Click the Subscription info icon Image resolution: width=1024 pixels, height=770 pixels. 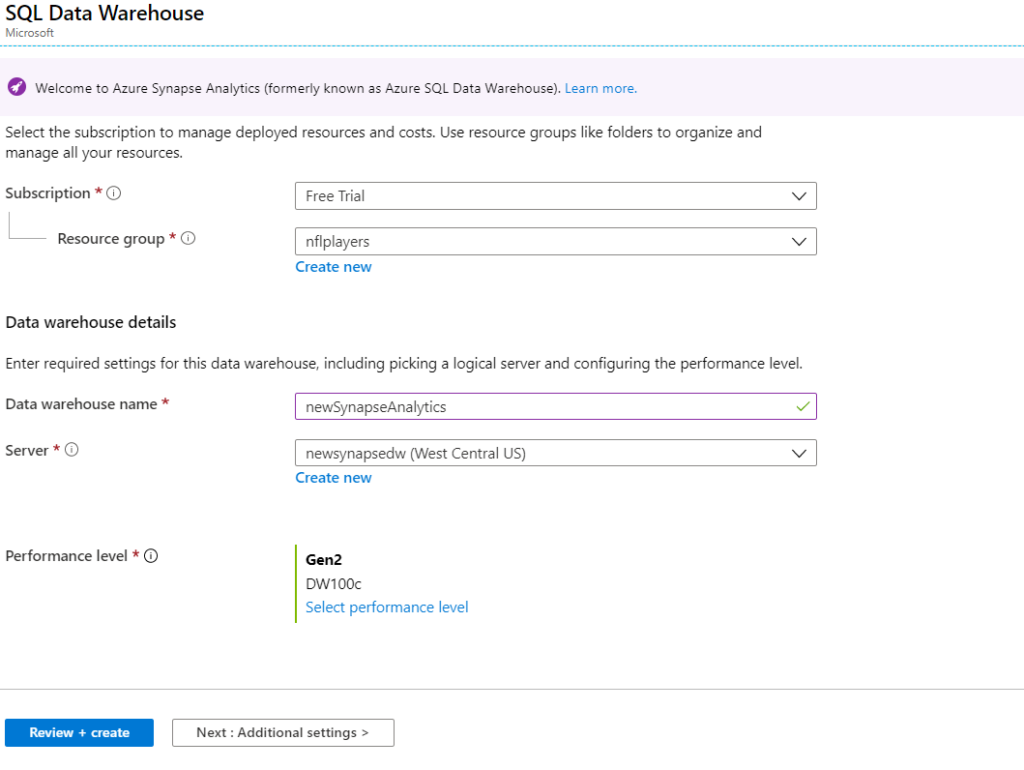click(x=114, y=193)
